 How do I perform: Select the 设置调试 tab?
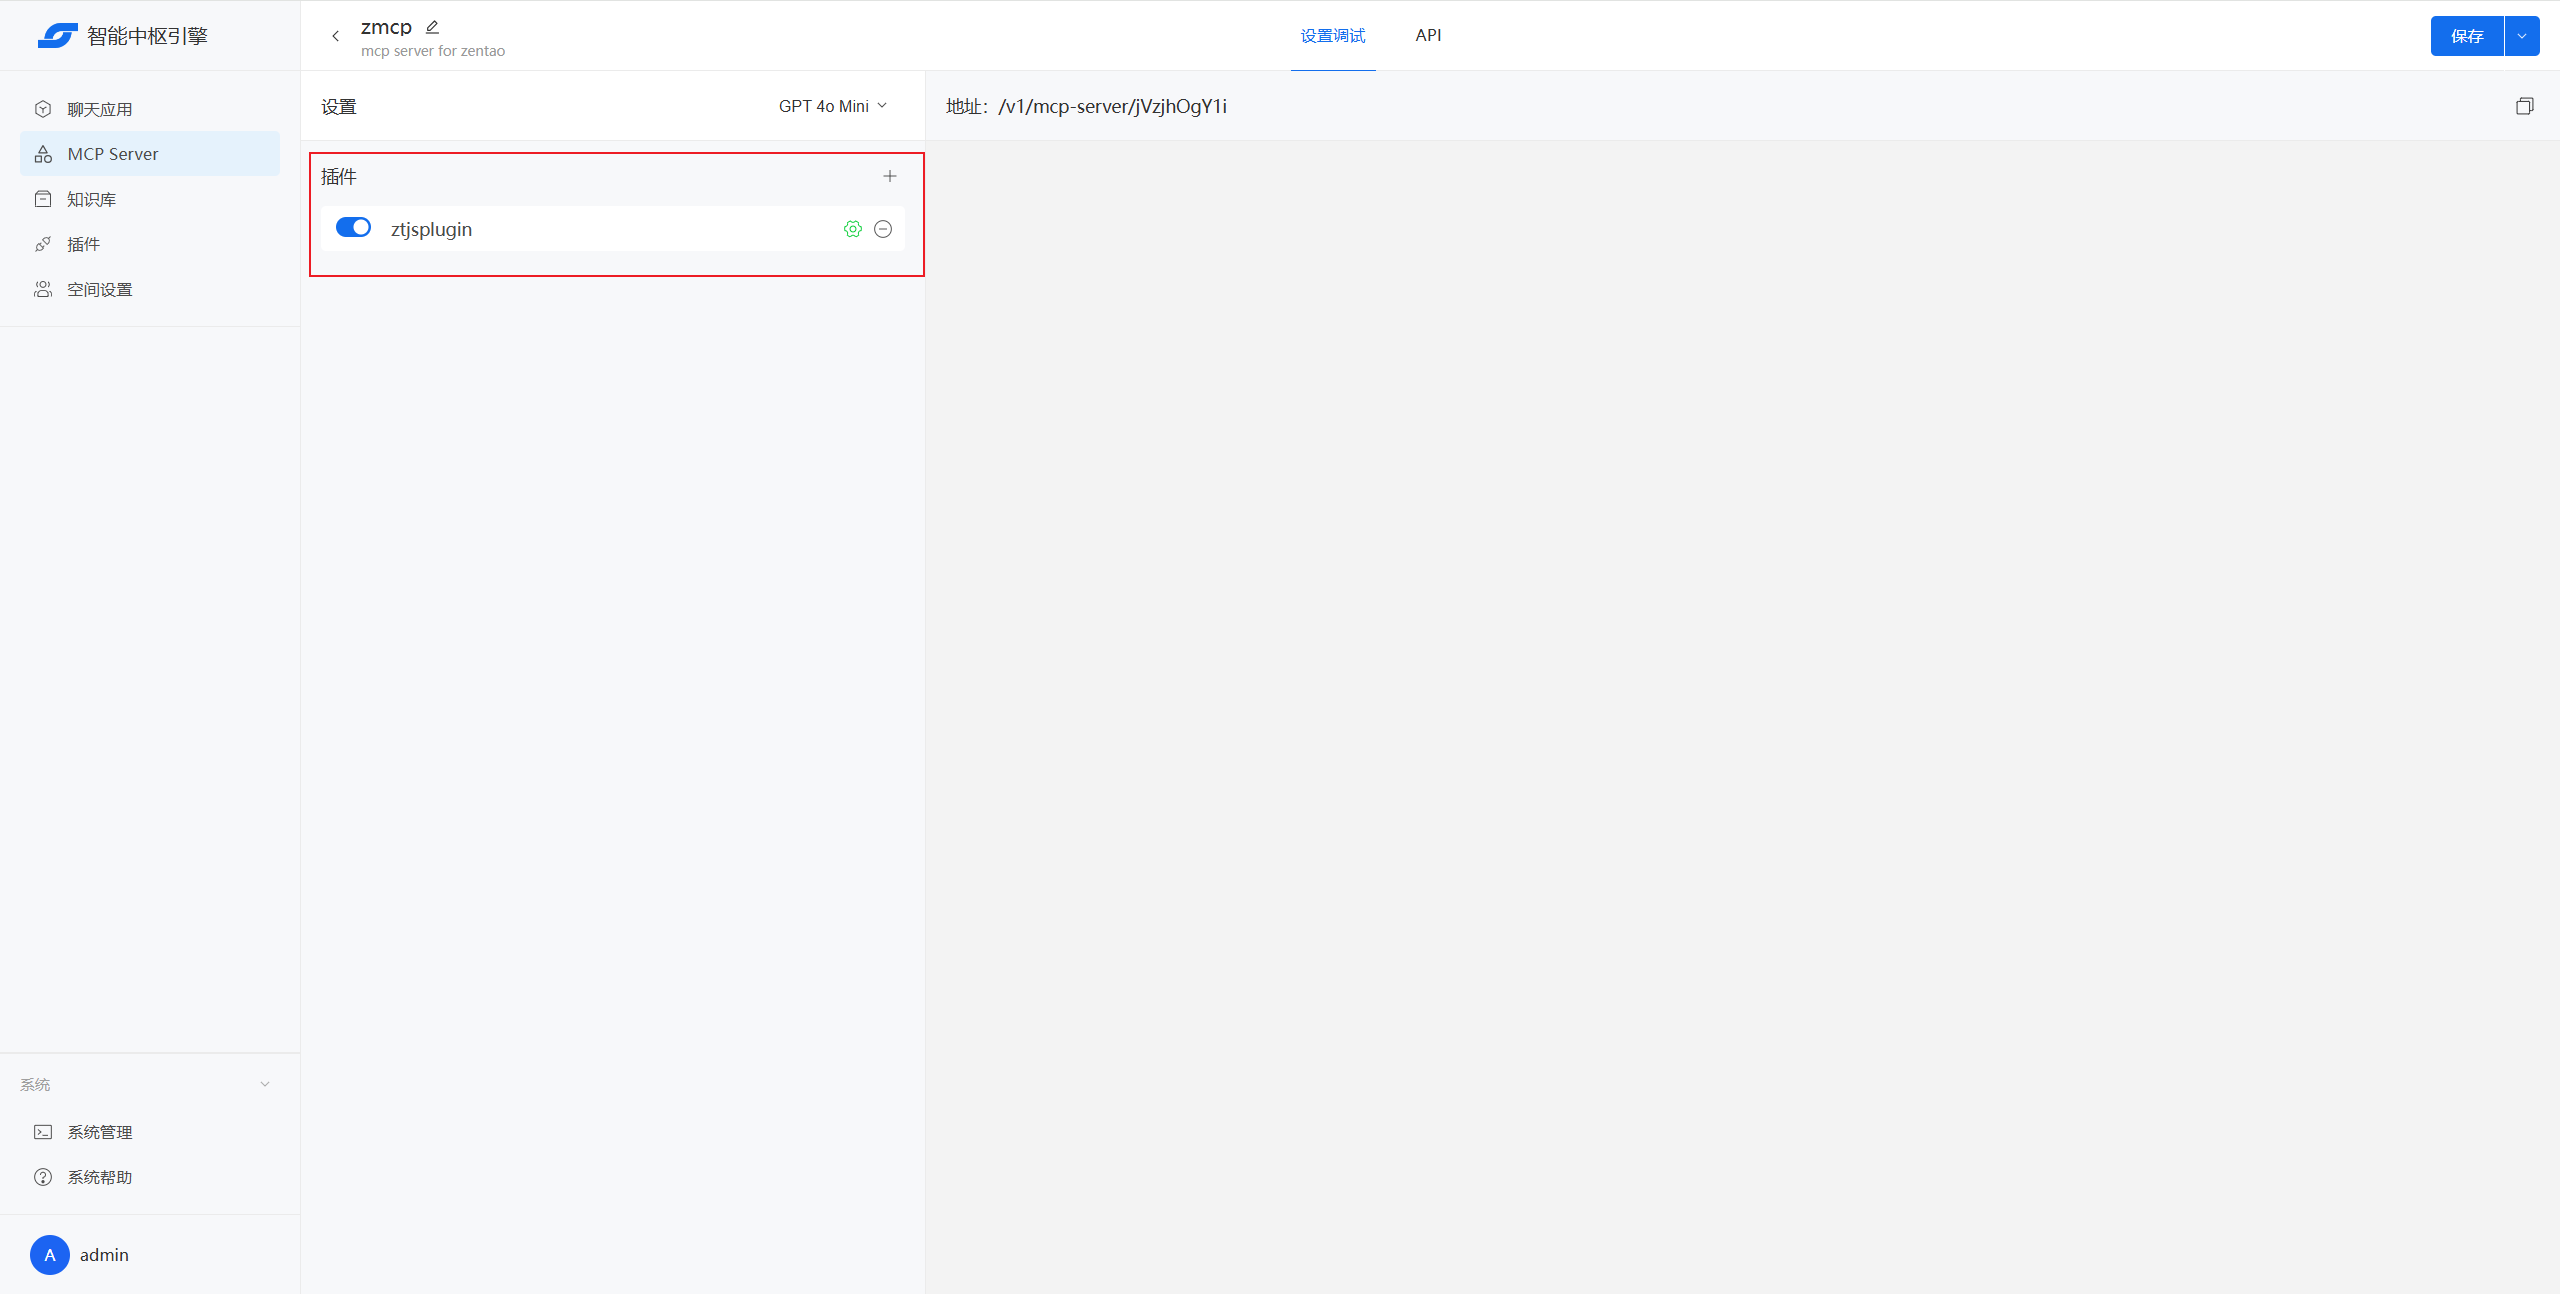coord(1332,36)
